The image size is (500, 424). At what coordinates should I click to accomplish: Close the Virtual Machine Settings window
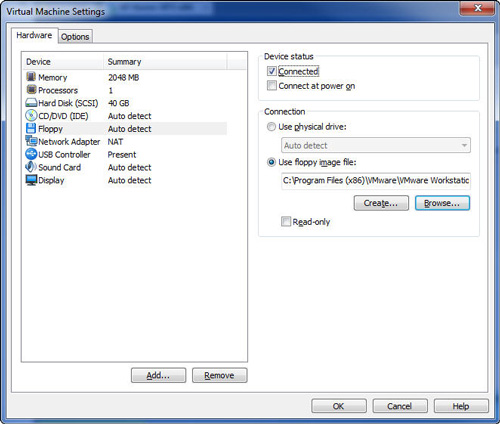coord(477,8)
